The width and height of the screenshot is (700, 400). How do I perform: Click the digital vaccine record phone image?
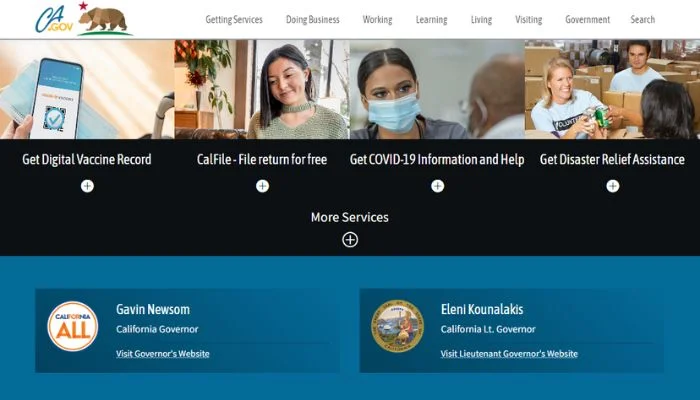click(87, 89)
